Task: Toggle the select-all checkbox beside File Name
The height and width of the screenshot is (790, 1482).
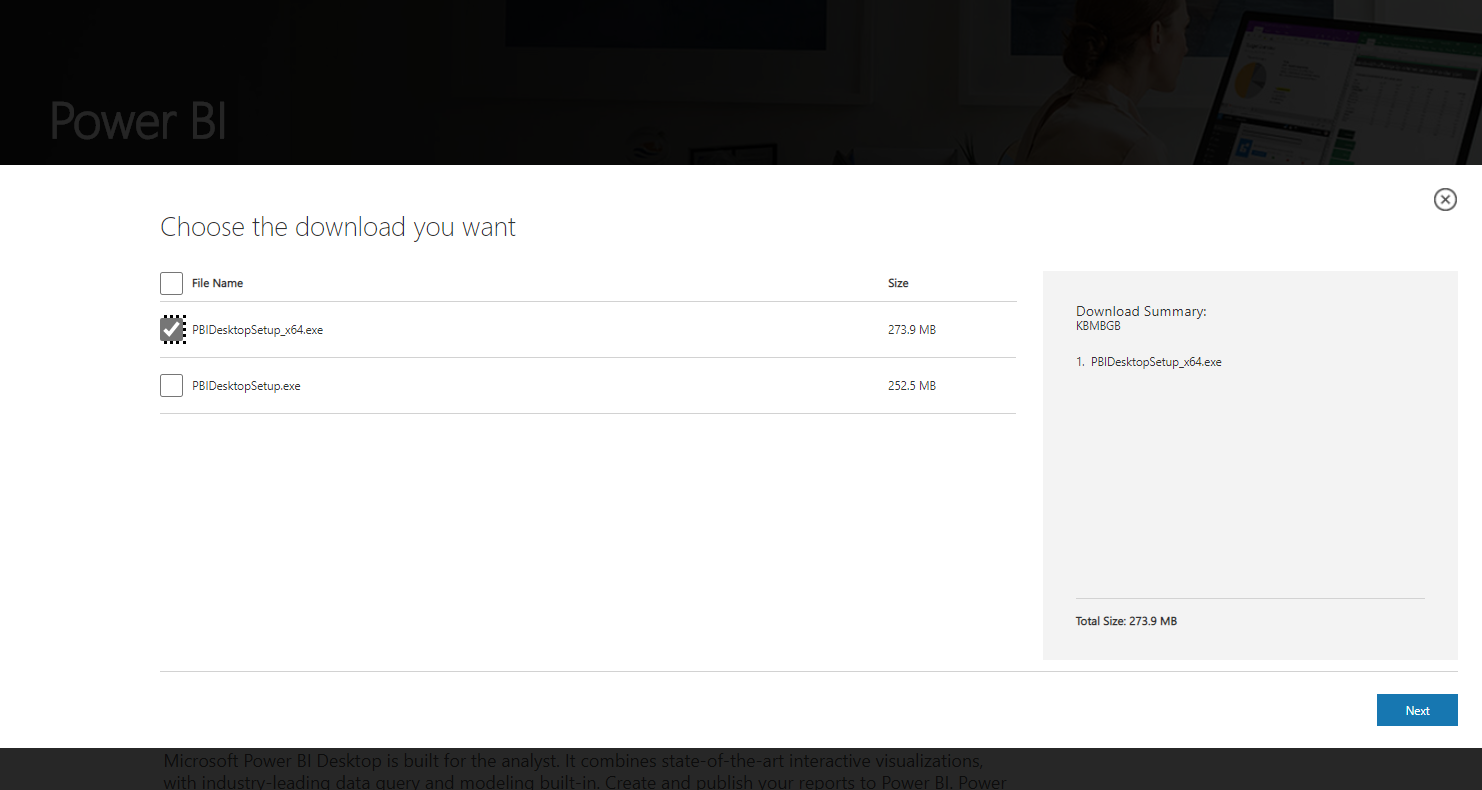Action: pos(172,283)
